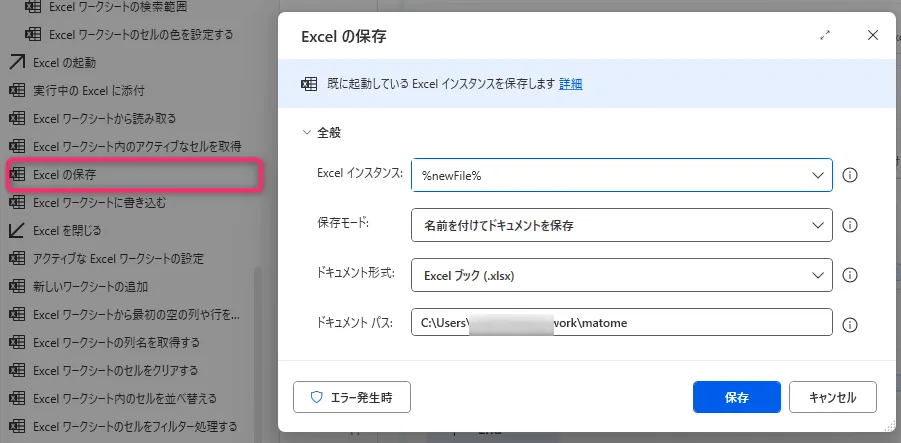Open the 保存モード dropdown
This screenshot has height=443, width=901.
coord(817,225)
